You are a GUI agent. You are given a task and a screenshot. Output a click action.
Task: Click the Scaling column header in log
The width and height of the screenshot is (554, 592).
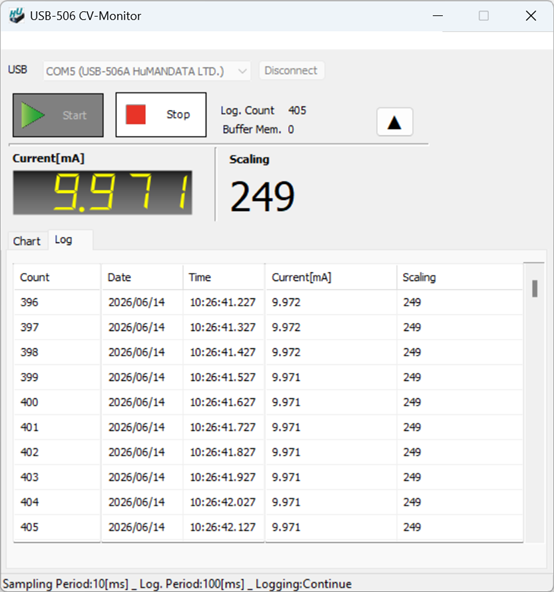(460, 277)
